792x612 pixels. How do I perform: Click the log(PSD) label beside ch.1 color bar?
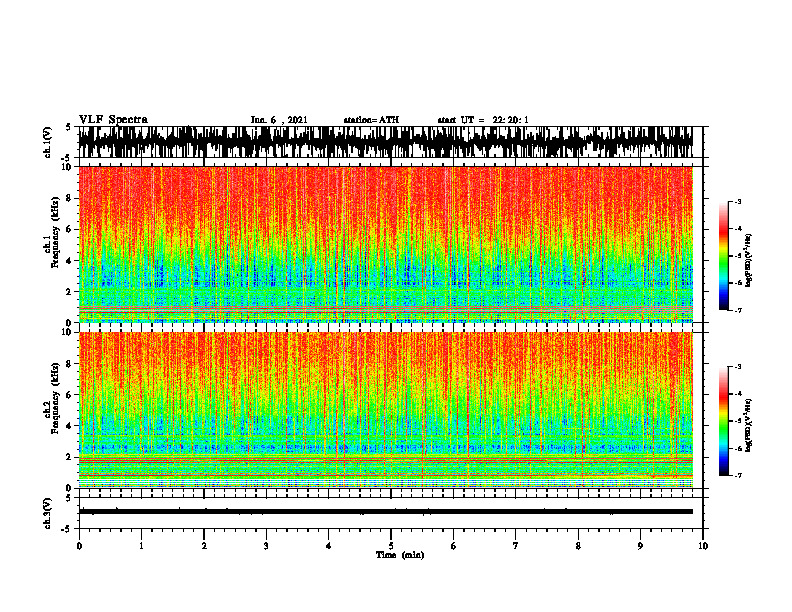tap(749, 260)
